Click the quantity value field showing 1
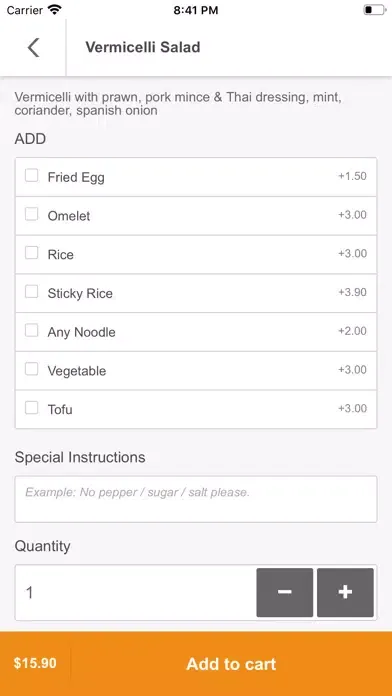 click(x=135, y=593)
